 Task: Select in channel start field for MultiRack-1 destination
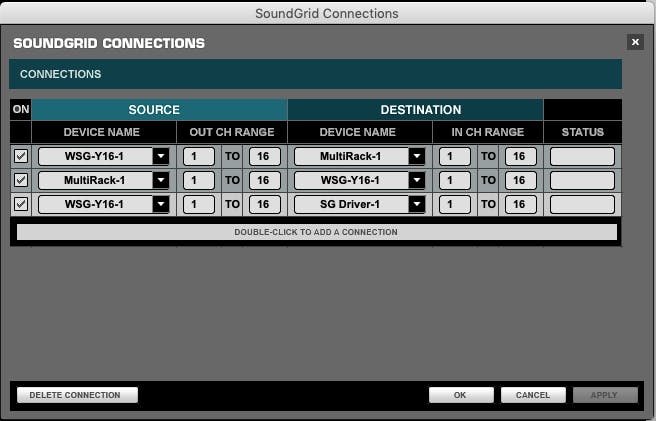point(455,156)
